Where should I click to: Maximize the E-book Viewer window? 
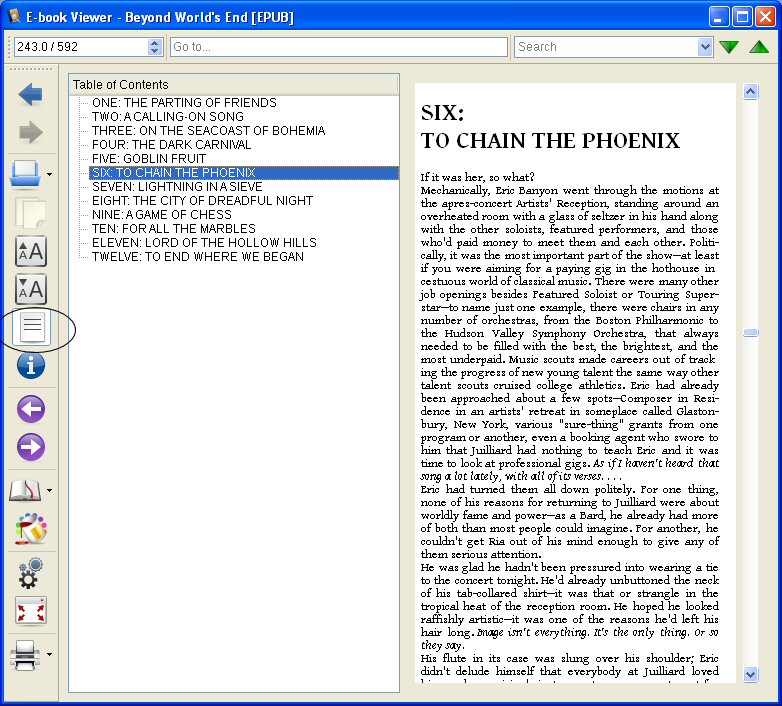(x=742, y=17)
